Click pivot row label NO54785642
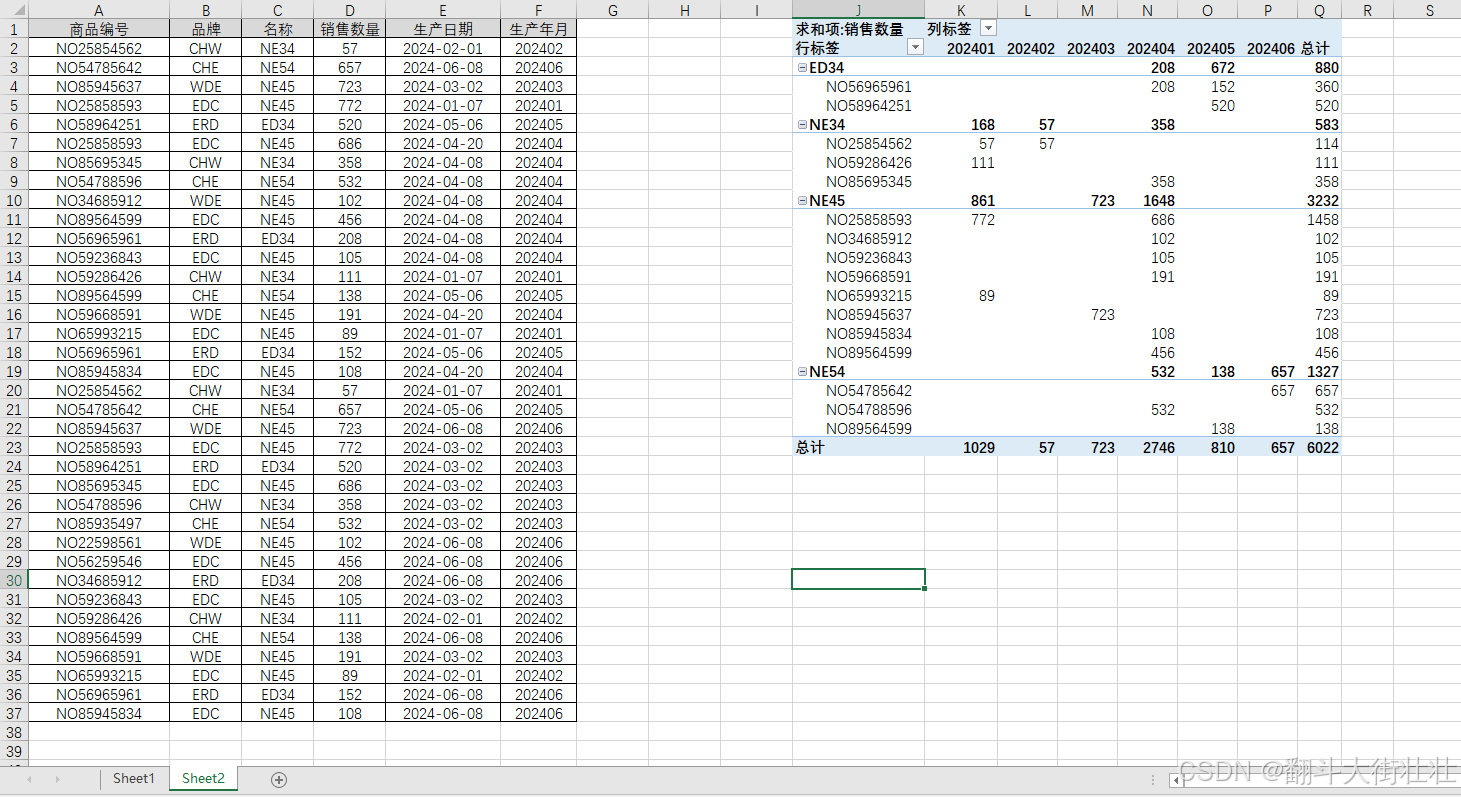This screenshot has height=797, width=1461. [869, 391]
